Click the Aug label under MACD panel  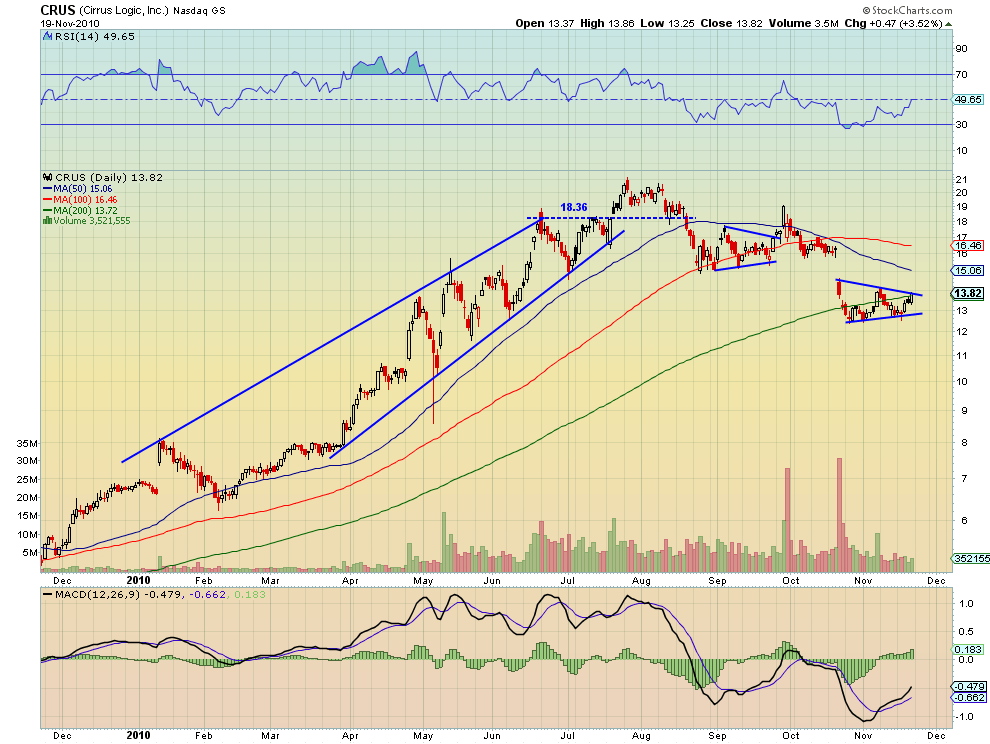pos(641,736)
